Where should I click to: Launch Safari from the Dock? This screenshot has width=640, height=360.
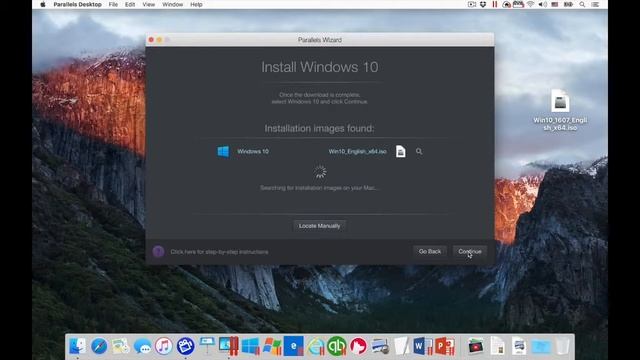(x=99, y=346)
